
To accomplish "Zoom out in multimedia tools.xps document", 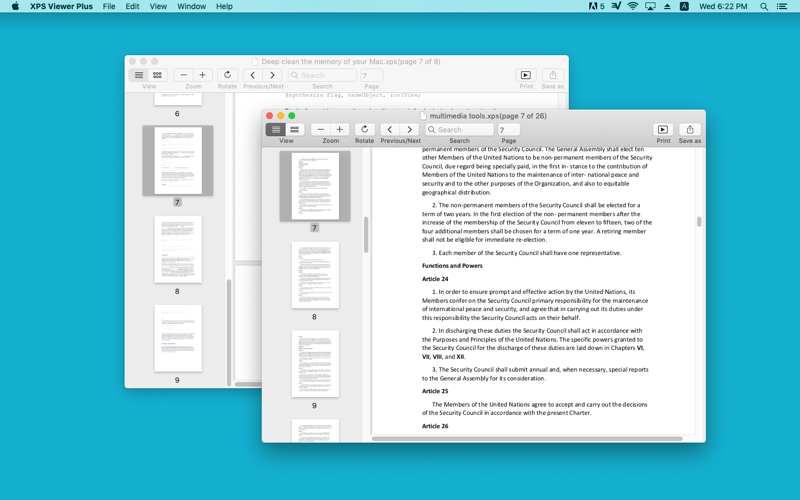I will tap(320, 130).
